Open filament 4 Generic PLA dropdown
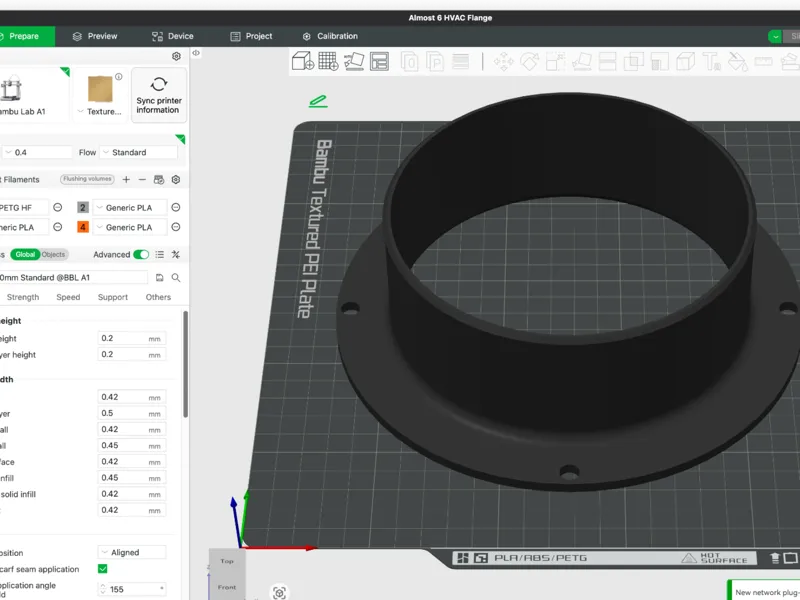Viewport: 800px width, 600px height. pos(130,227)
